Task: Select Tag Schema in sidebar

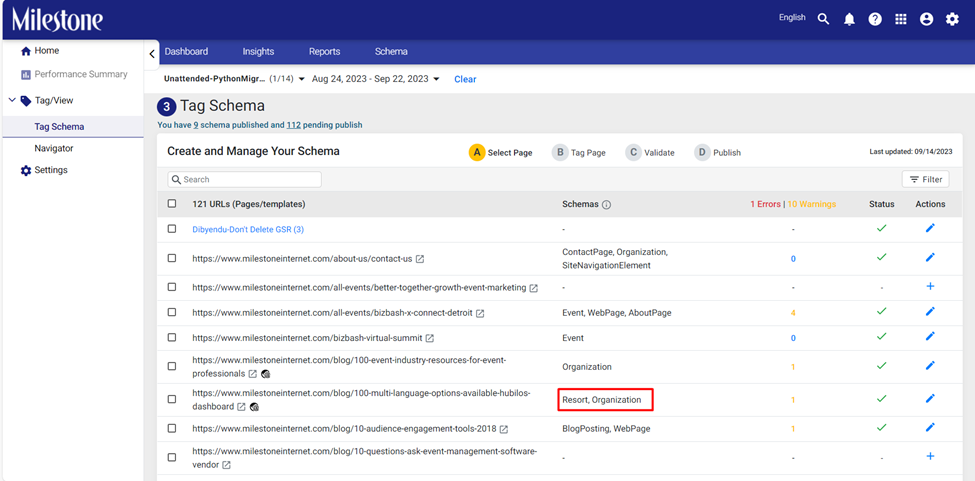Action: click(59, 126)
